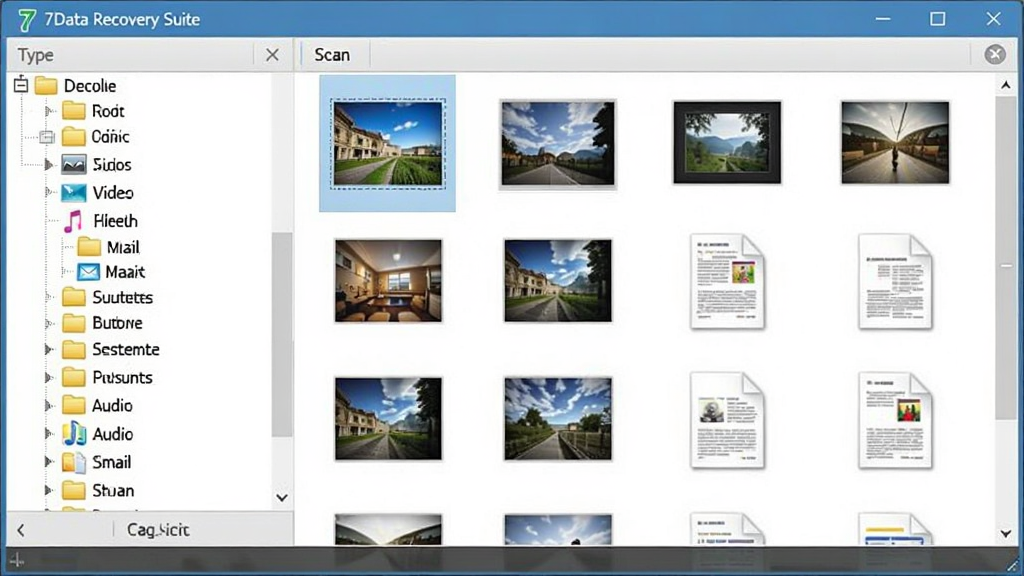Click the Miail folder icon
1024x576 pixels.
(x=89, y=247)
